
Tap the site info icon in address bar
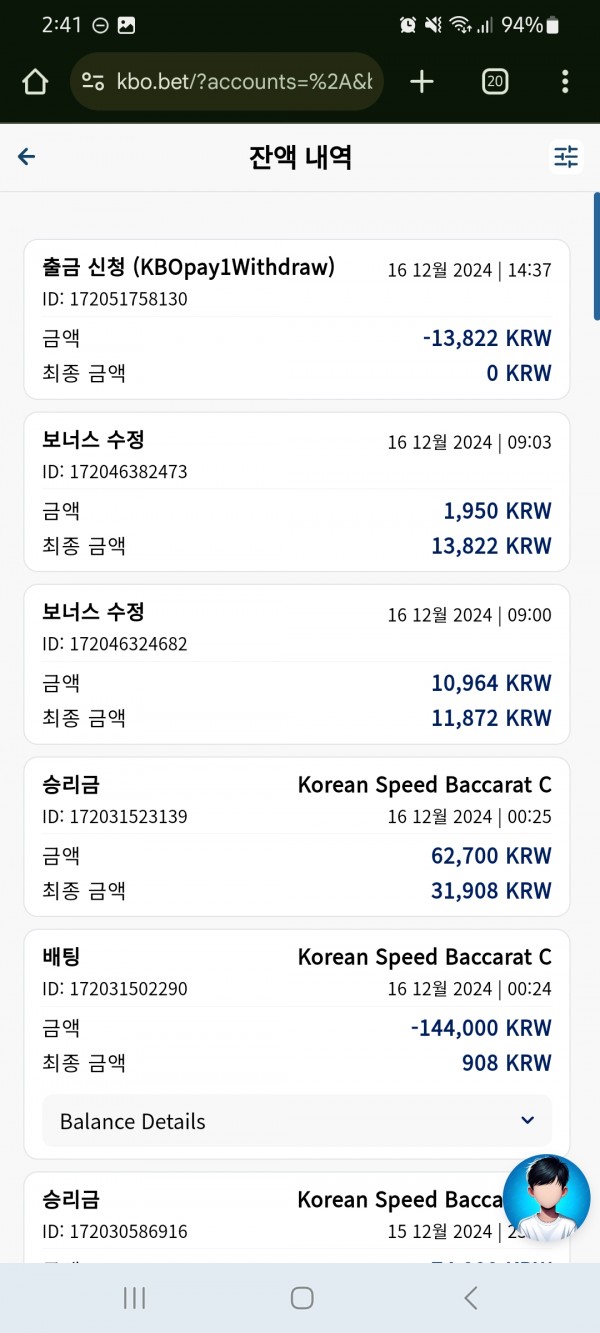pyautogui.click(x=93, y=82)
